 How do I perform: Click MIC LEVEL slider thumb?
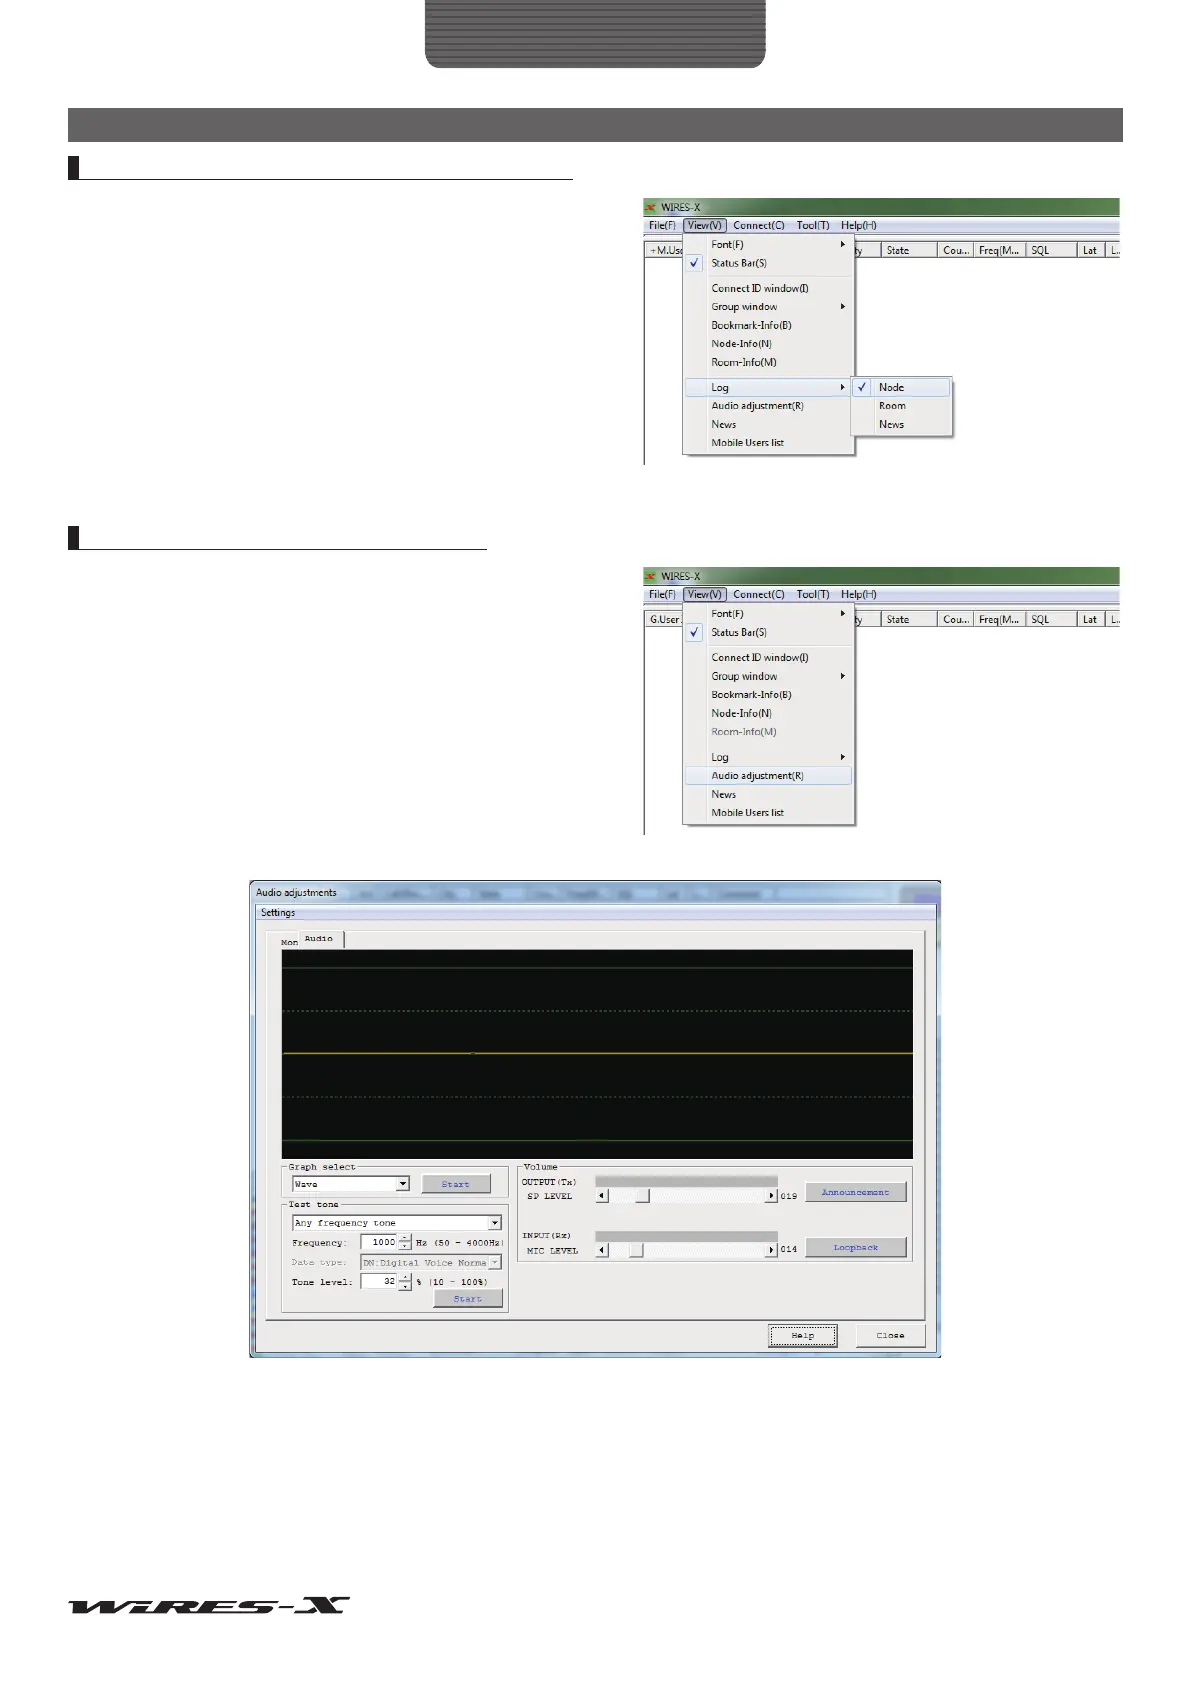[x=636, y=1250]
